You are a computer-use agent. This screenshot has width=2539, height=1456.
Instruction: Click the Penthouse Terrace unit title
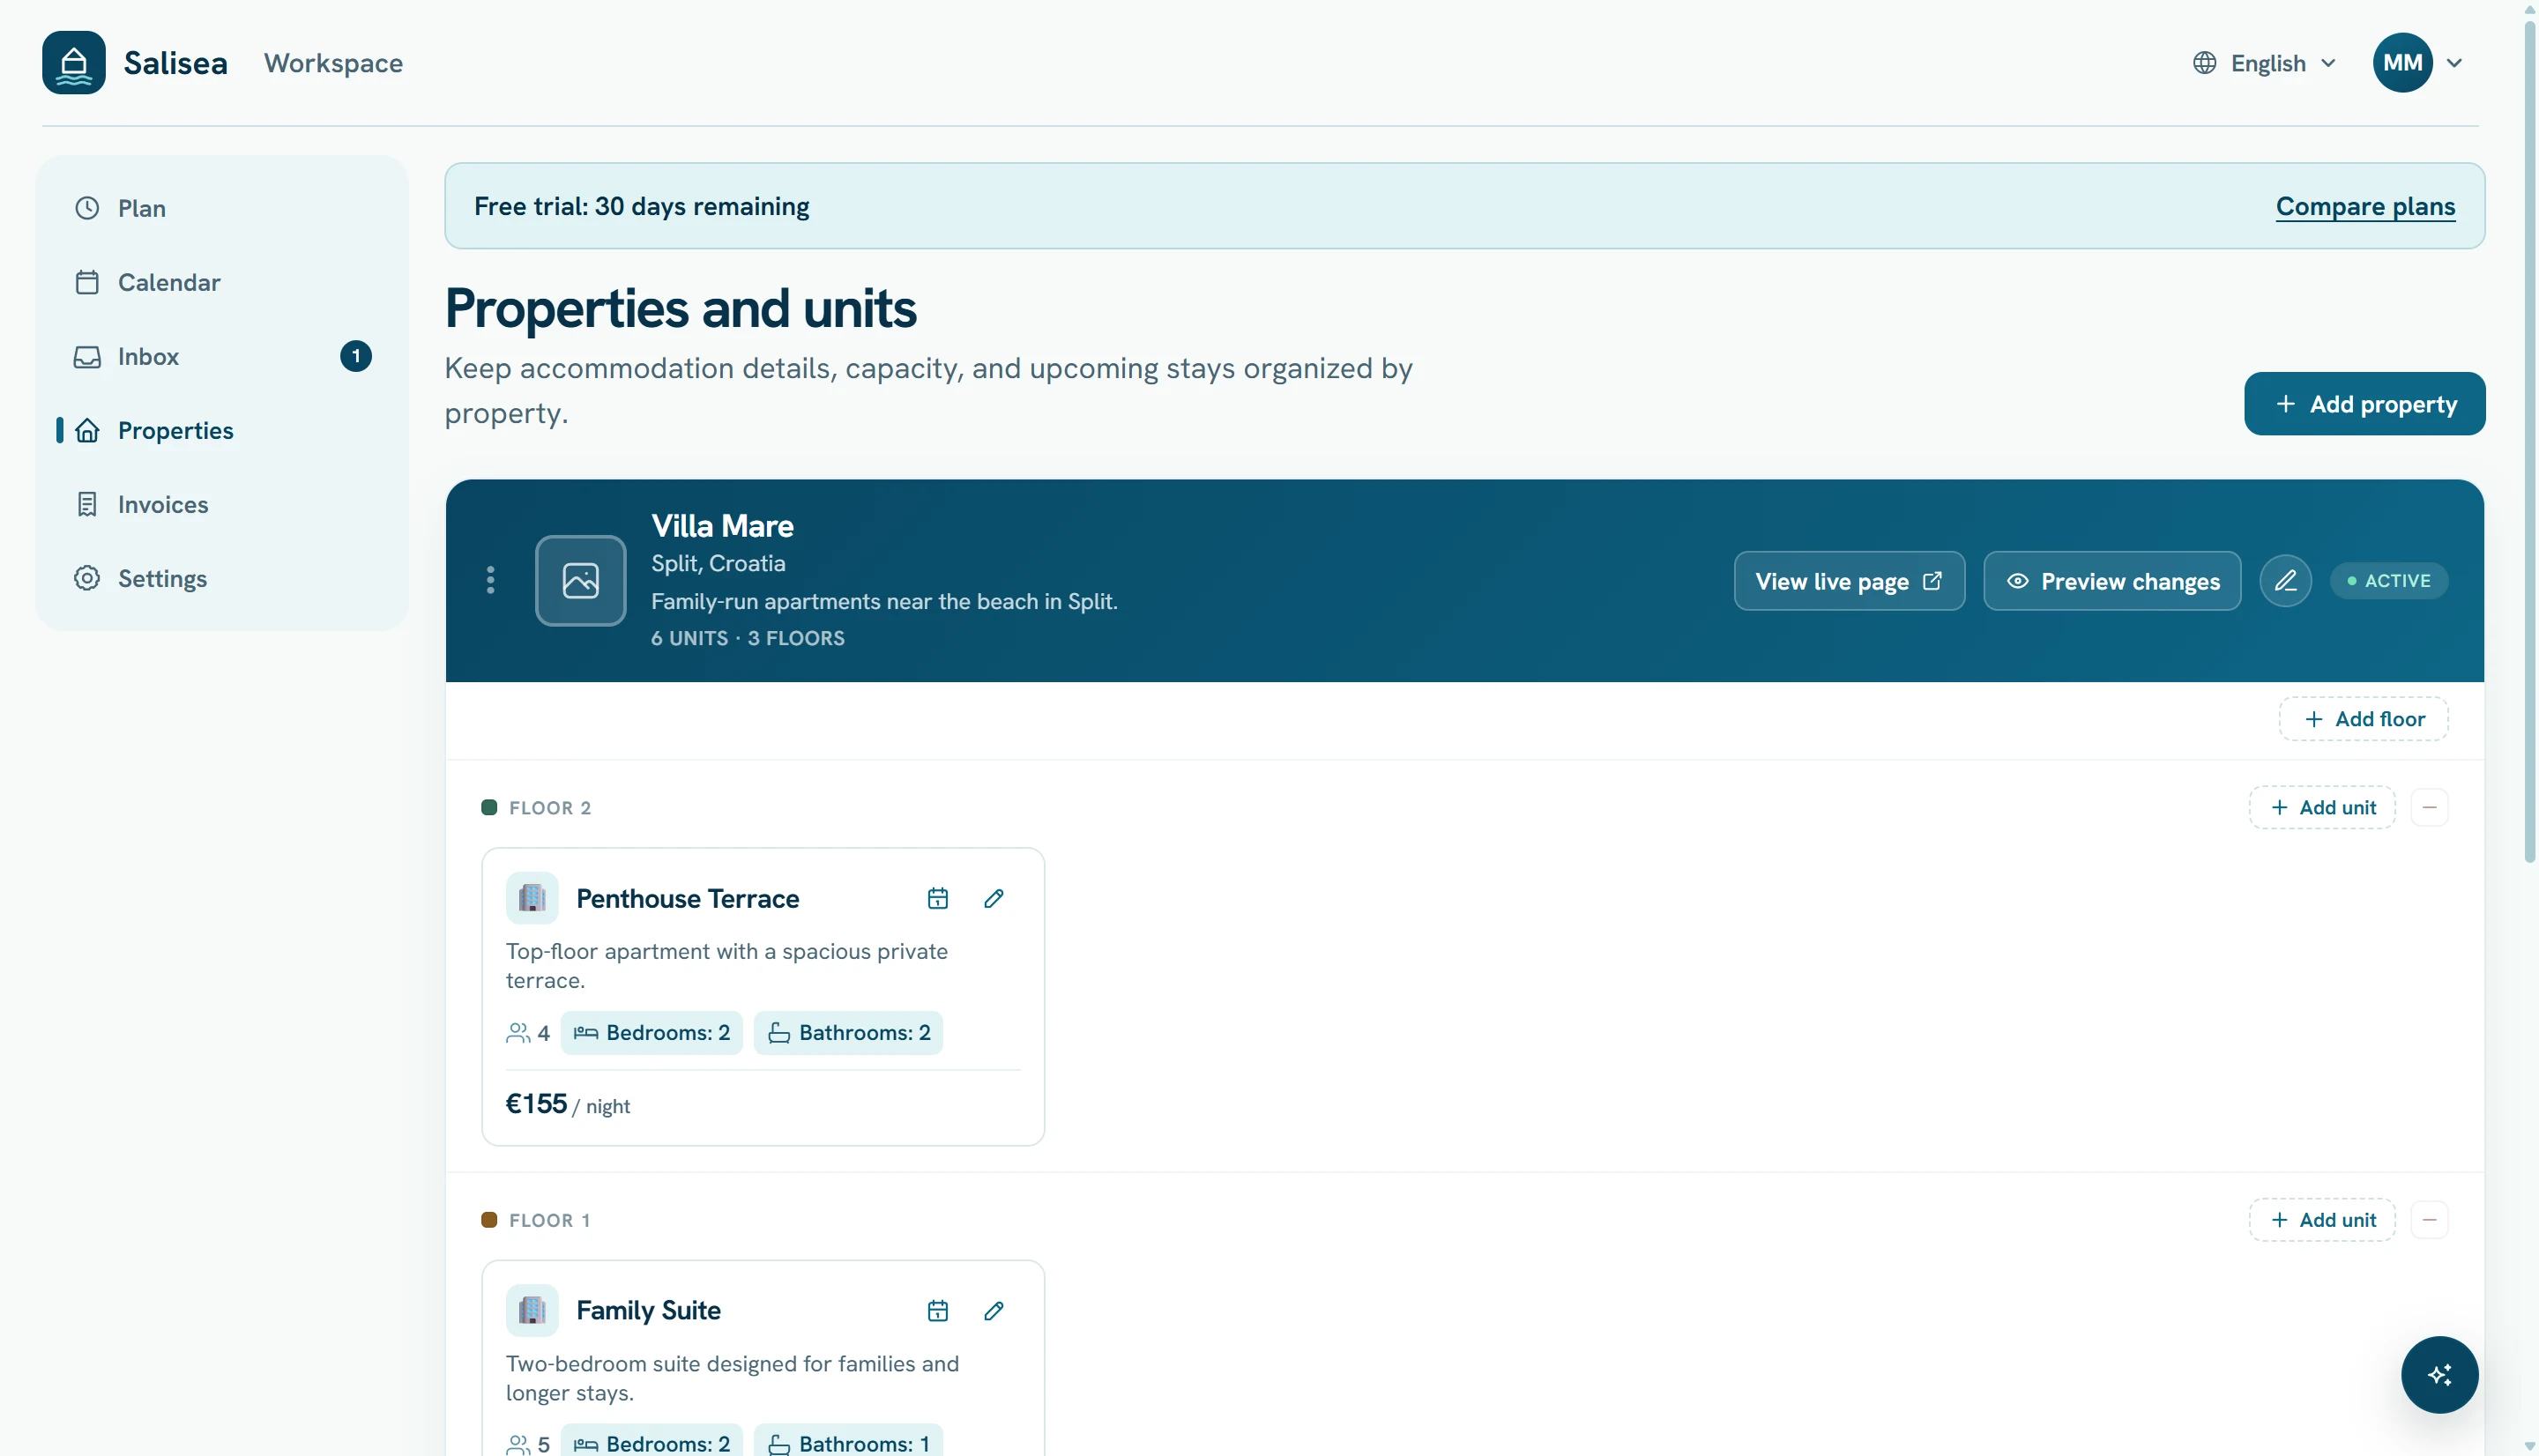[688, 899]
